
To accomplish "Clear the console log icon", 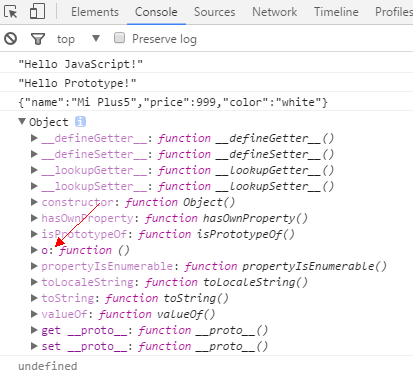I will point(11,39).
